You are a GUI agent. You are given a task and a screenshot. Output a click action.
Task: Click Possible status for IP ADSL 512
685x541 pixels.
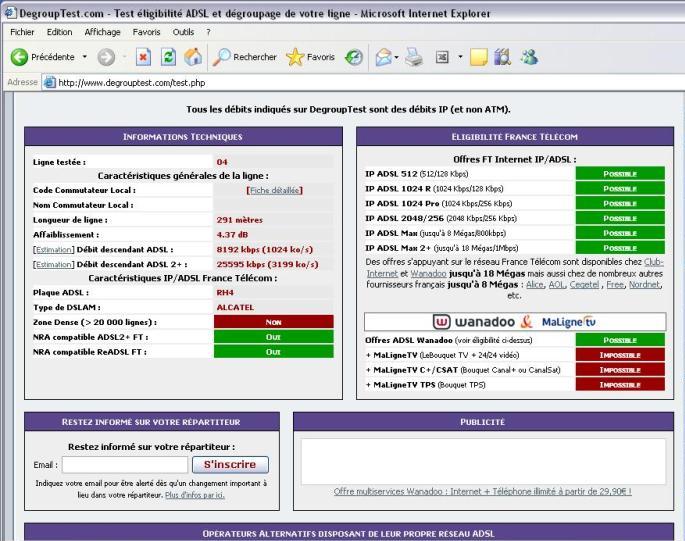coord(620,174)
